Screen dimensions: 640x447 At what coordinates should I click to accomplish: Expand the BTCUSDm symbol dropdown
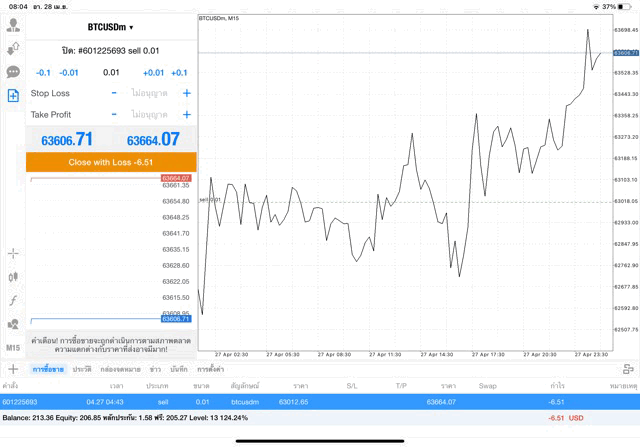[110, 27]
